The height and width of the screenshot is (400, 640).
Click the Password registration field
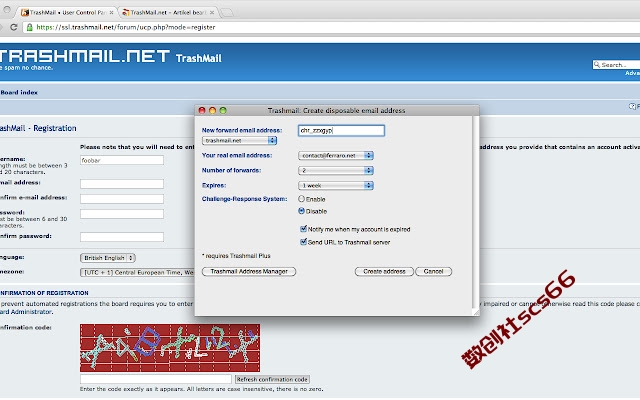point(122,214)
